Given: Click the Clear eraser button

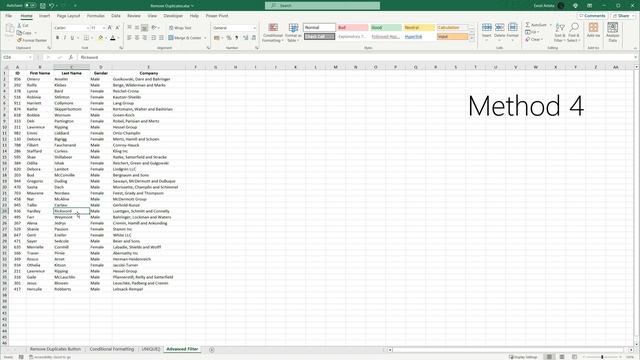Looking at the screenshot, I should click(x=533, y=40).
